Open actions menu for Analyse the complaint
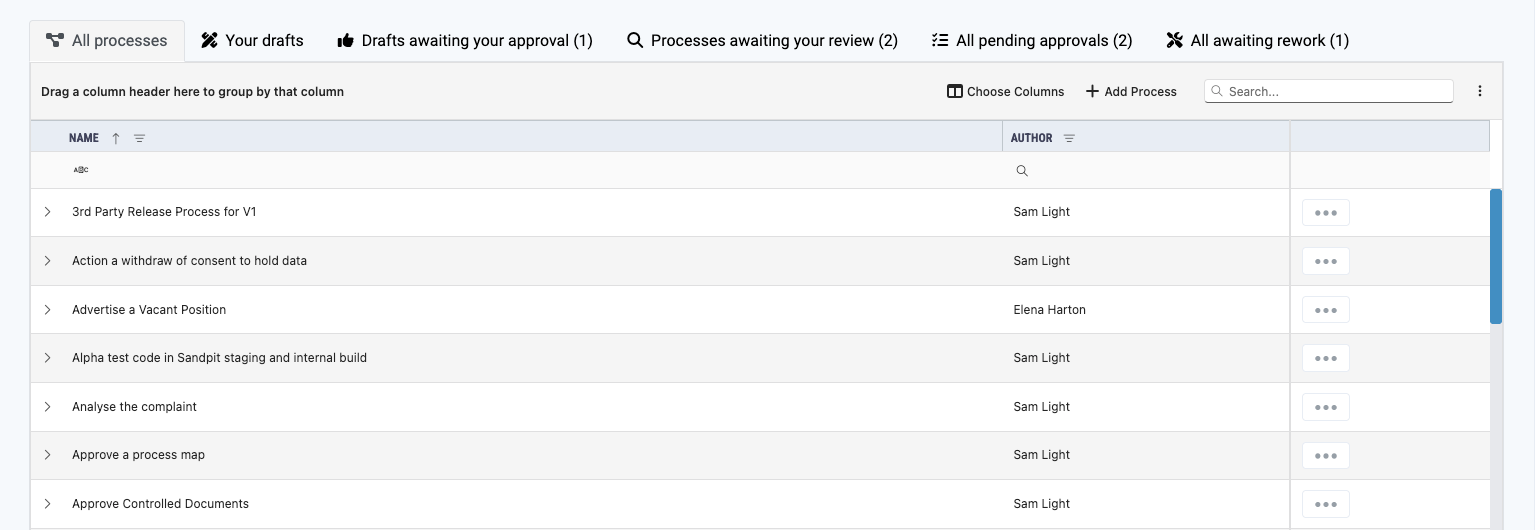 (x=1326, y=407)
